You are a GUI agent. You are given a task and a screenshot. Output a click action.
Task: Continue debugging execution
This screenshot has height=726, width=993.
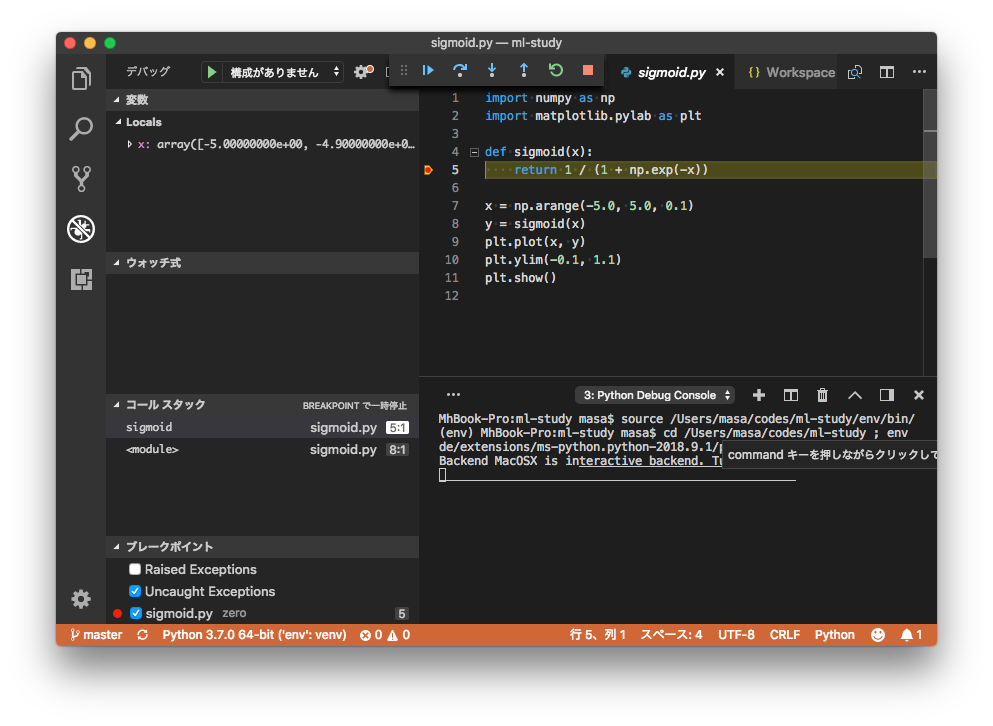point(428,70)
